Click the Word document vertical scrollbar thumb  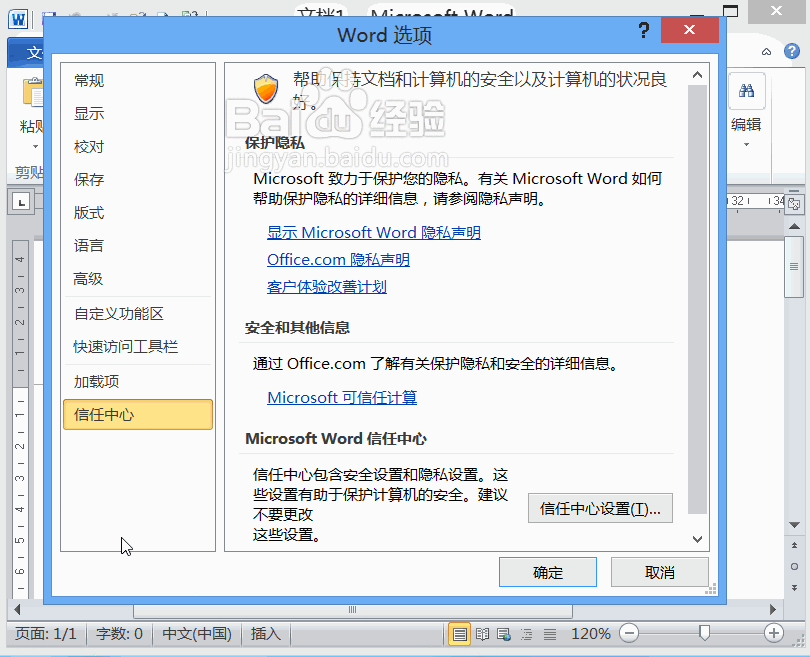pos(794,267)
